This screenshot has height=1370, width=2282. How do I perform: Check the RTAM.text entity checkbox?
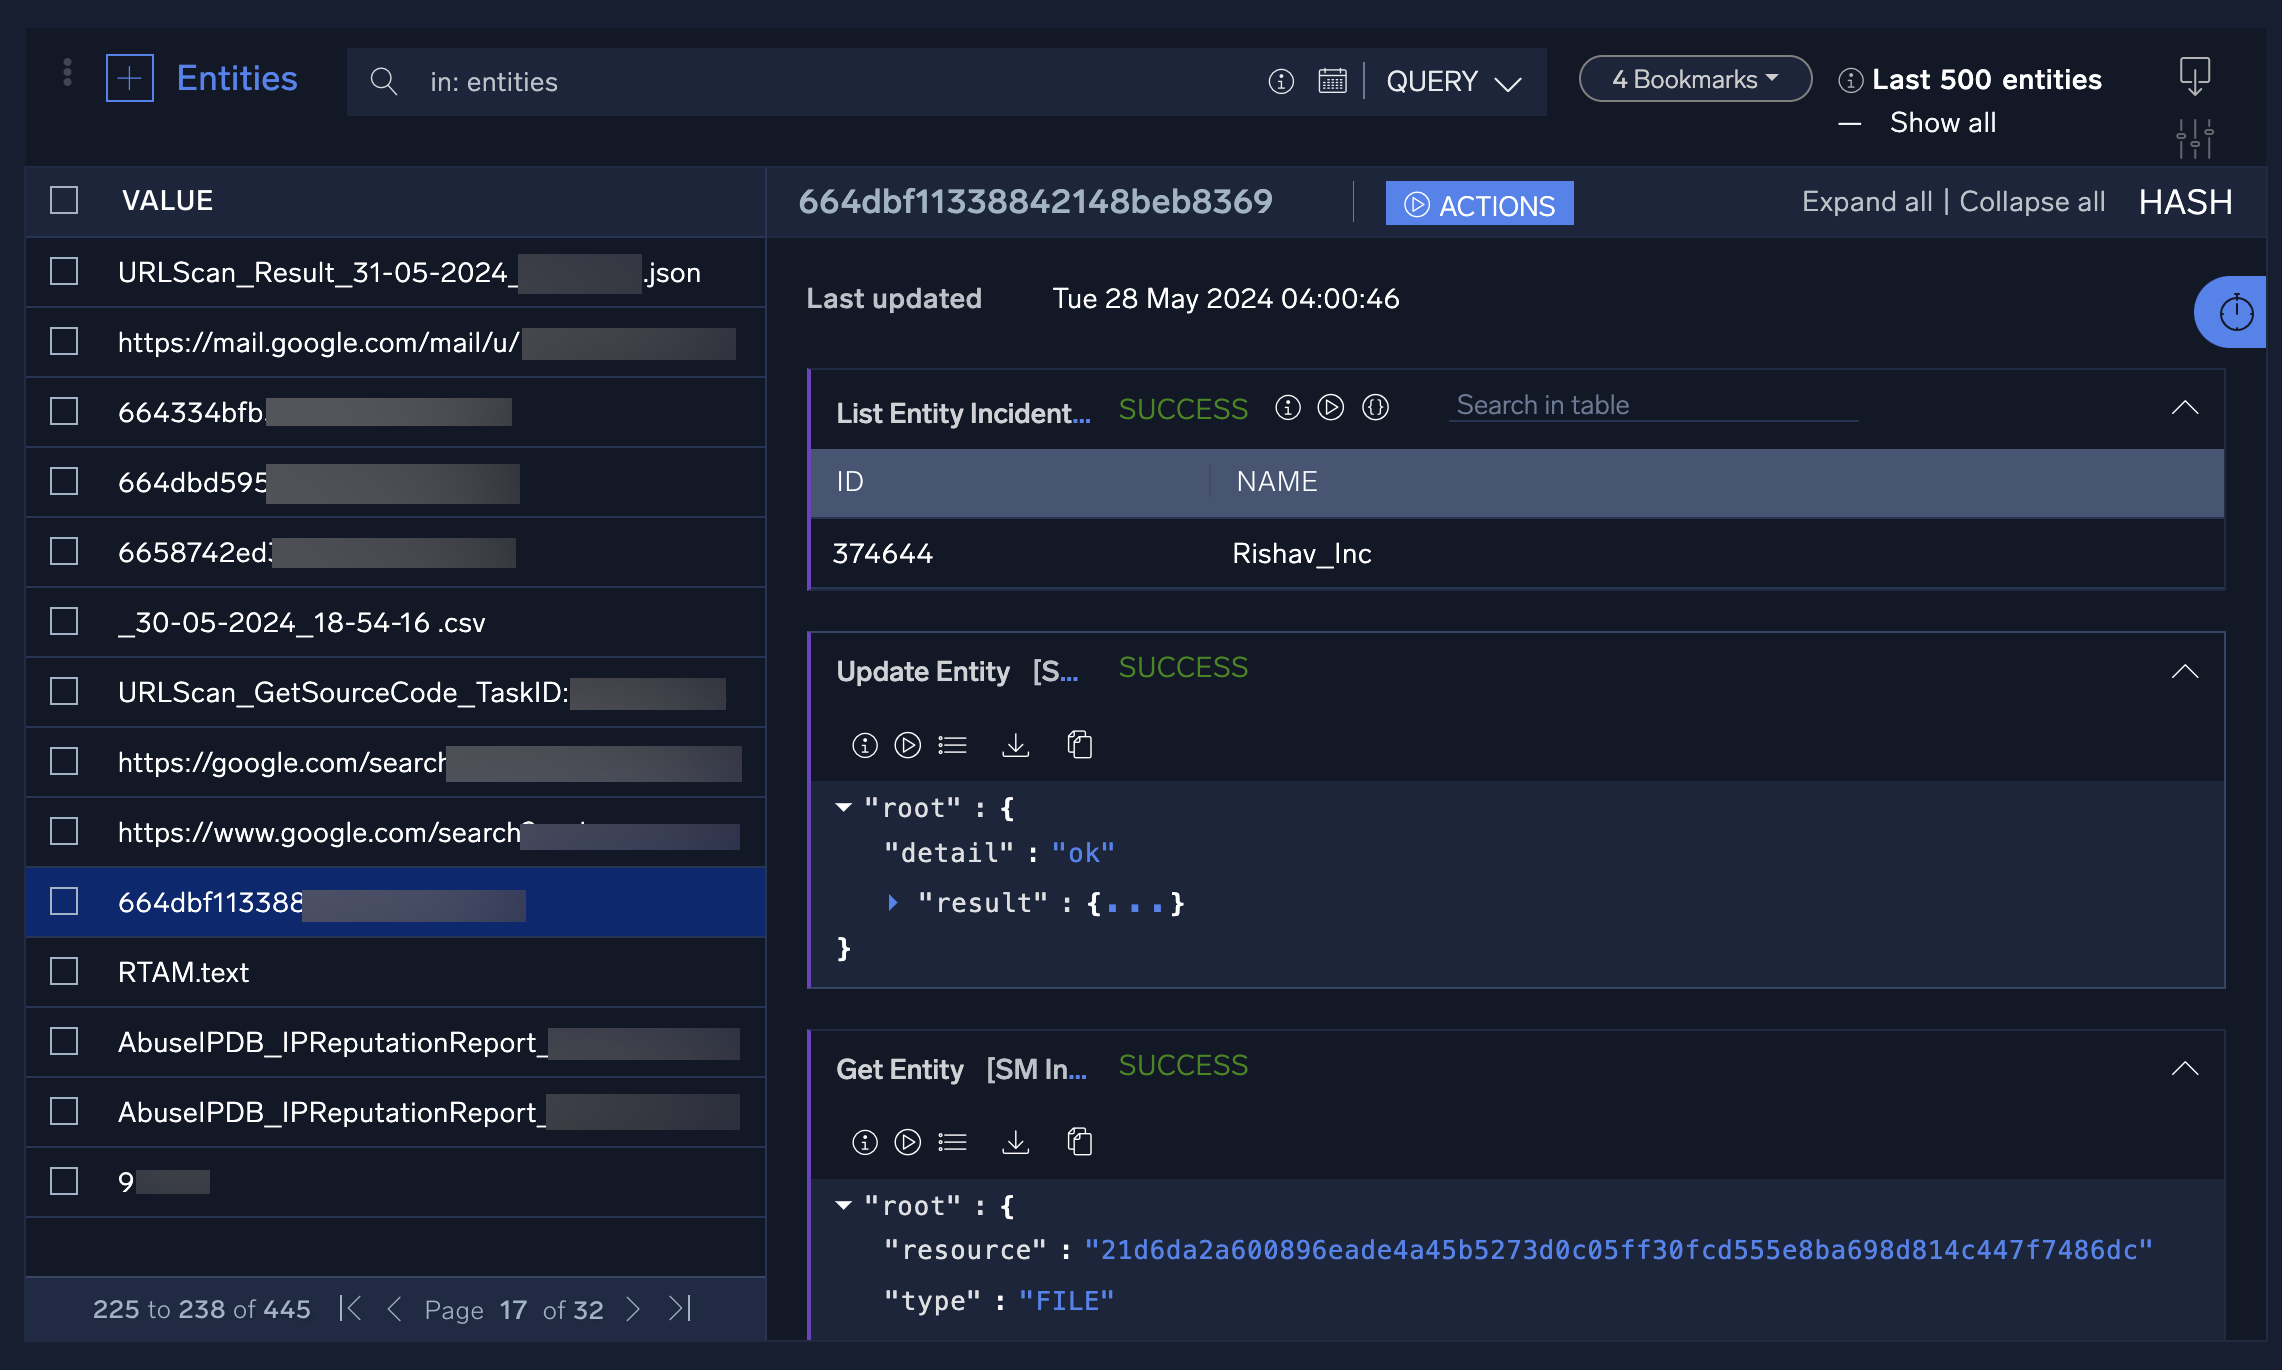[64, 971]
